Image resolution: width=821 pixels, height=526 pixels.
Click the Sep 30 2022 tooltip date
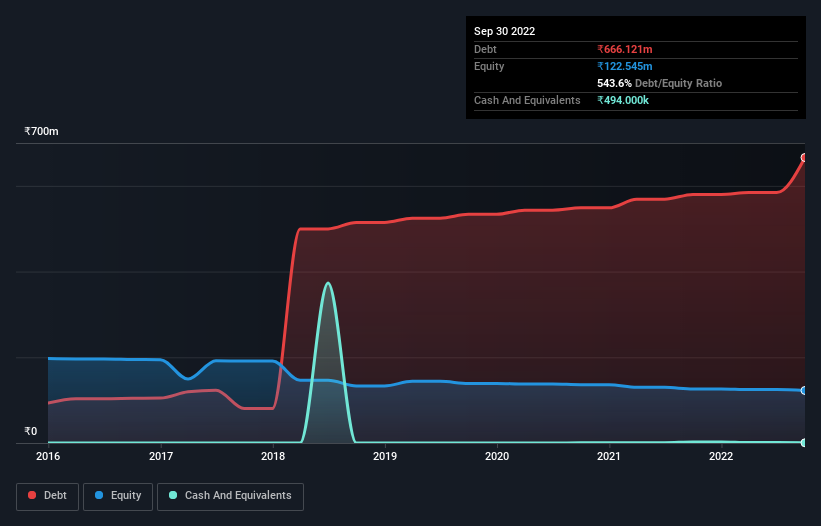[x=504, y=31]
